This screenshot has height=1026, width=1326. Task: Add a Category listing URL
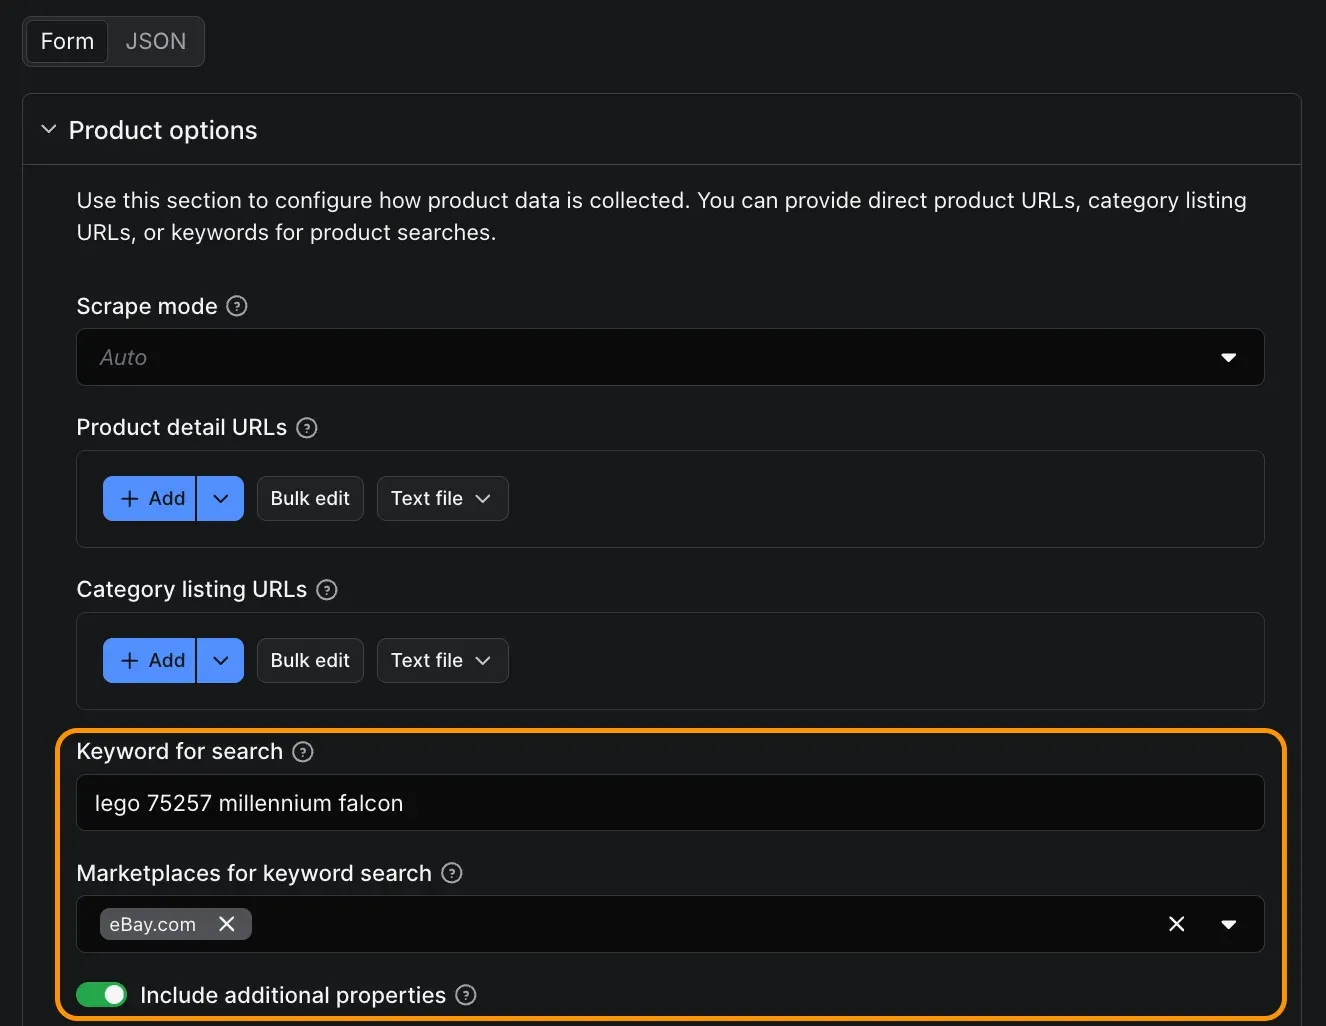pos(150,660)
